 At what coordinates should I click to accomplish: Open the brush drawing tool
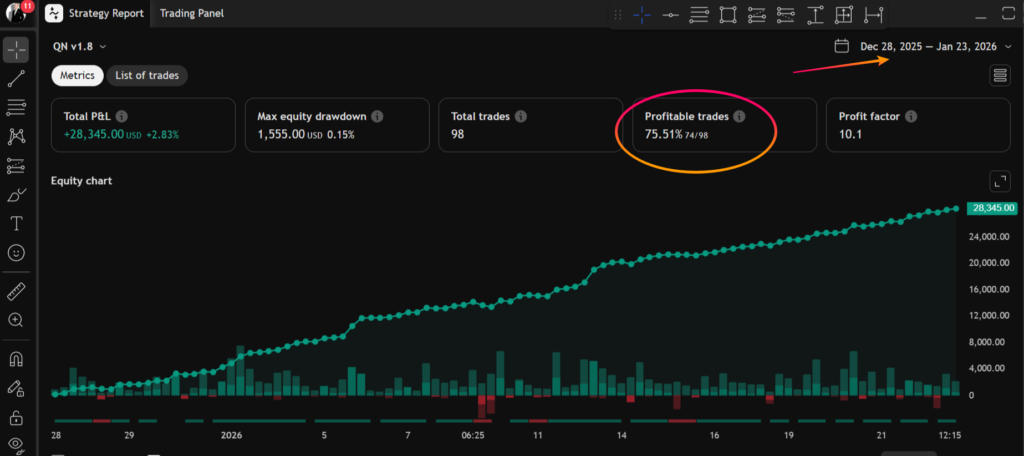(x=16, y=195)
